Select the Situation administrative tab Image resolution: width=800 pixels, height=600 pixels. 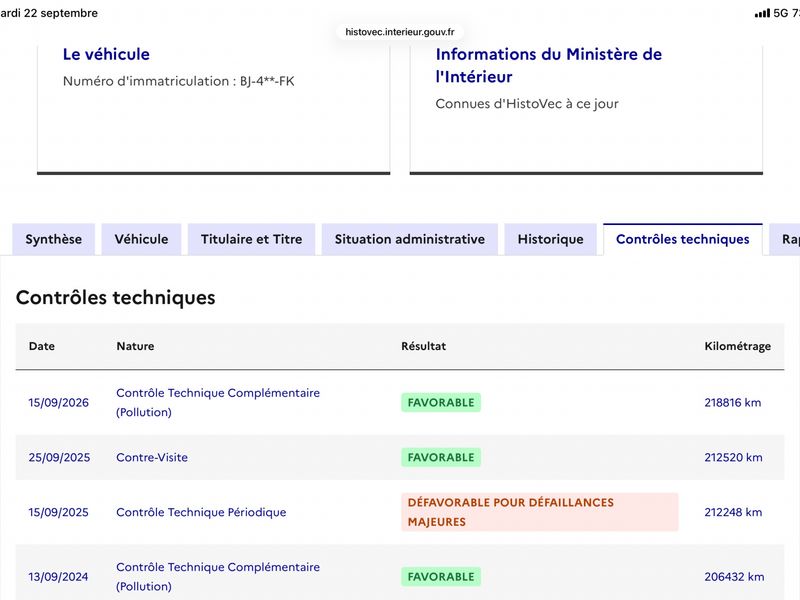click(x=410, y=239)
